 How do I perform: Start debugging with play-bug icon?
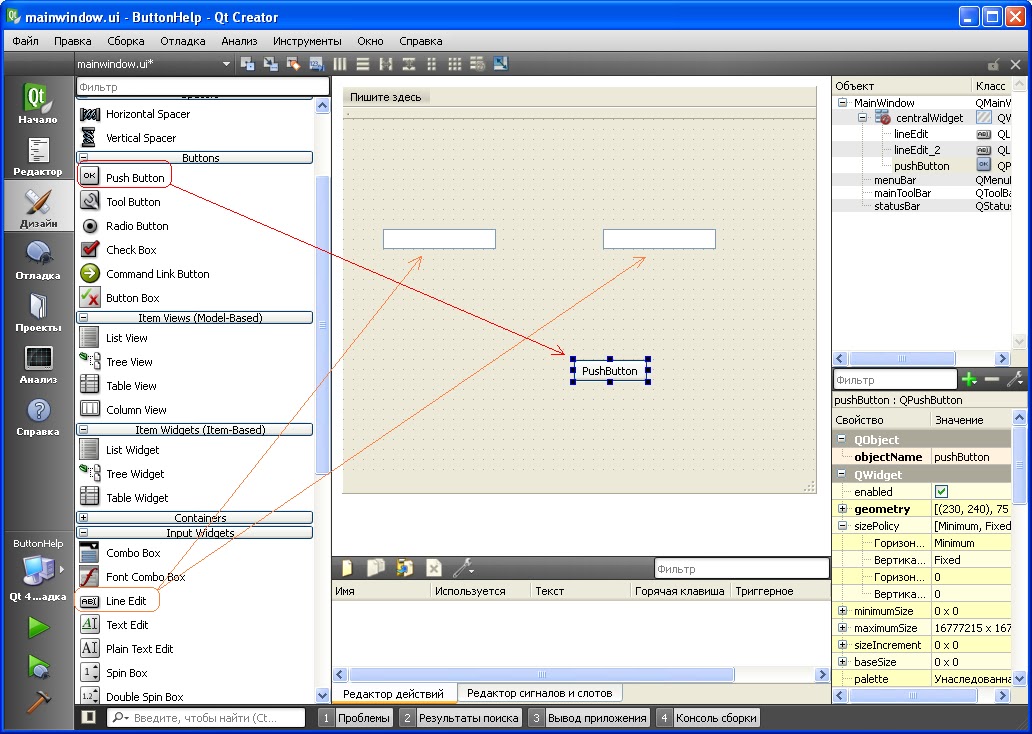[38, 666]
